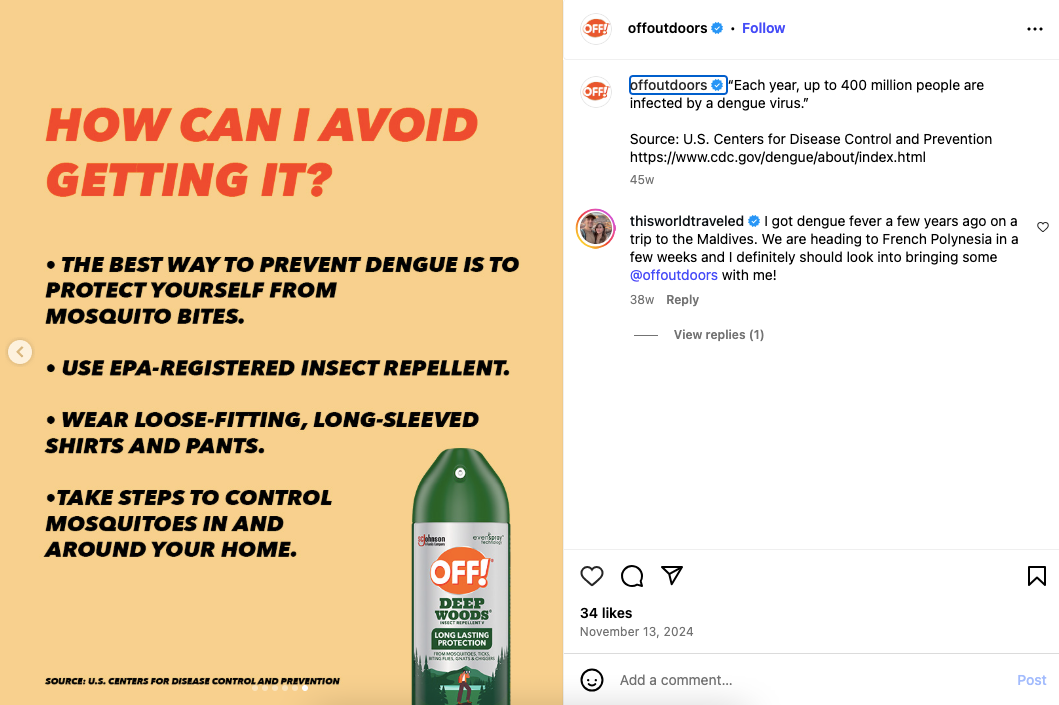Submit comment with Post button

[x=1031, y=680]
